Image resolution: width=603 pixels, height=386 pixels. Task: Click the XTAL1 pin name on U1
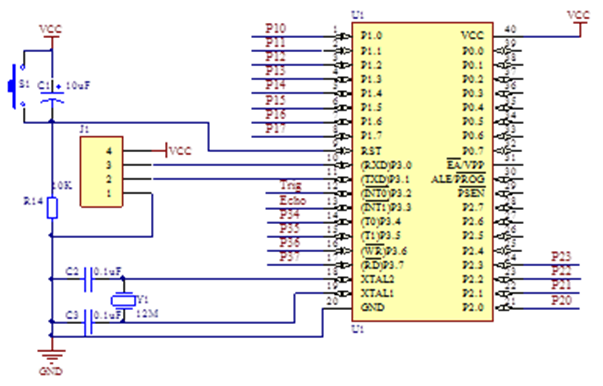click(x=377, y=293)
